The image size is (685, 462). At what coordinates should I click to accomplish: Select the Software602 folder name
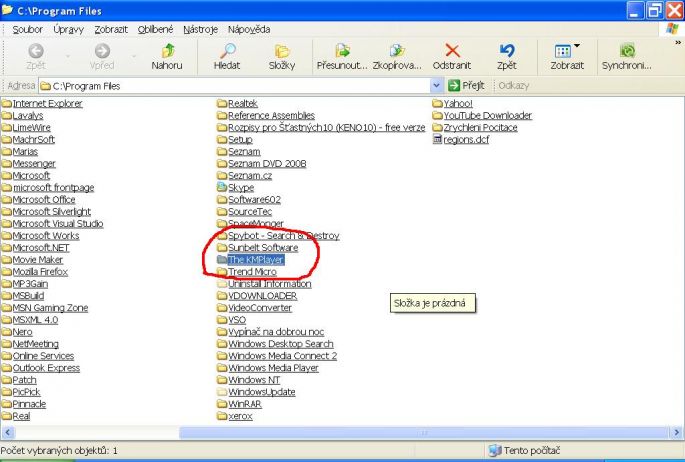pos(254,200)
